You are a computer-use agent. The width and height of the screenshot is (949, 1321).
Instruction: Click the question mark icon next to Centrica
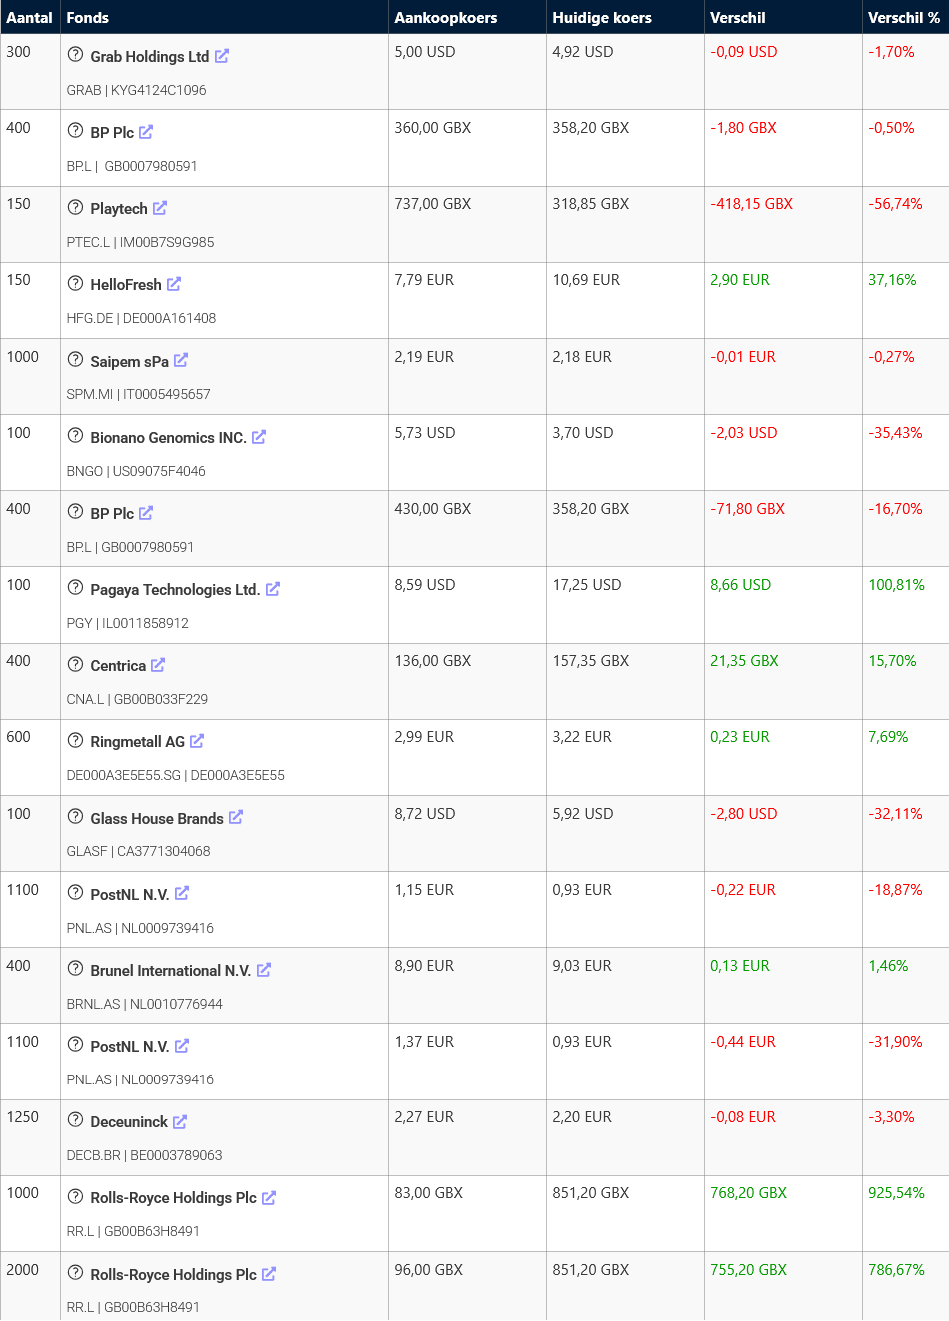[x=75, y=664]
